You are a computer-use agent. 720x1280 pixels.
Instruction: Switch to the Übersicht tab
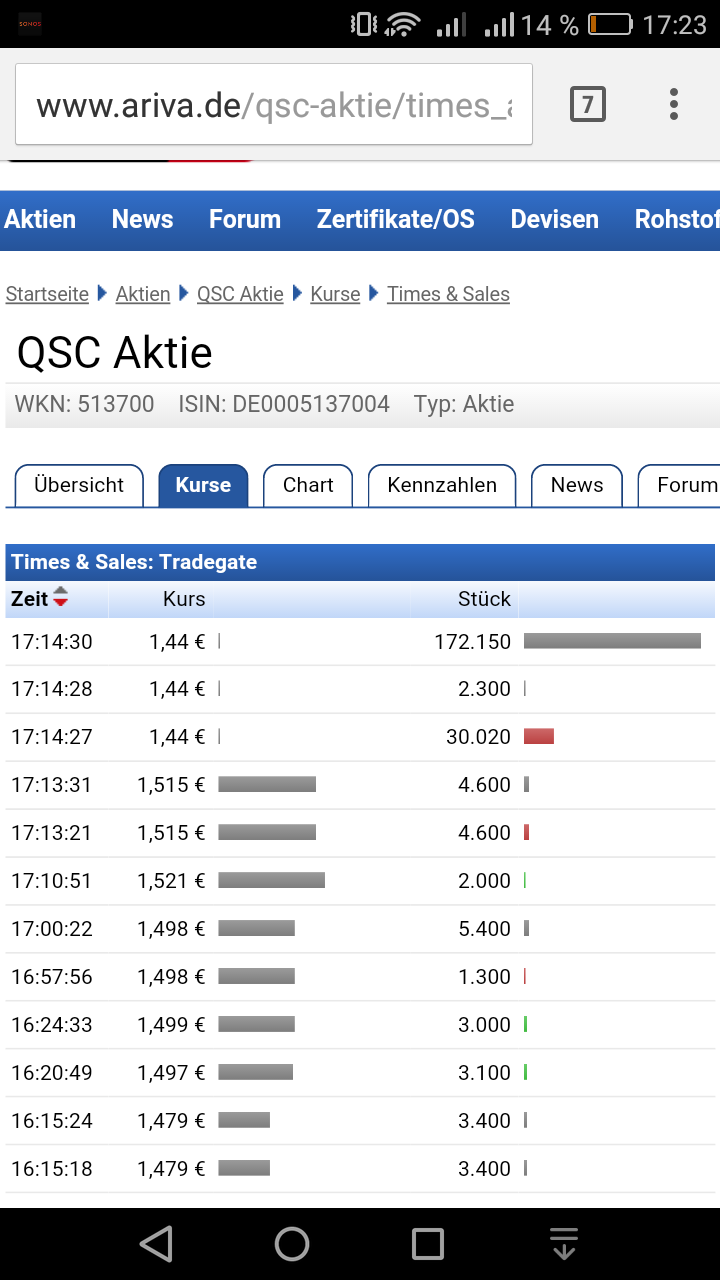(78, 485)
